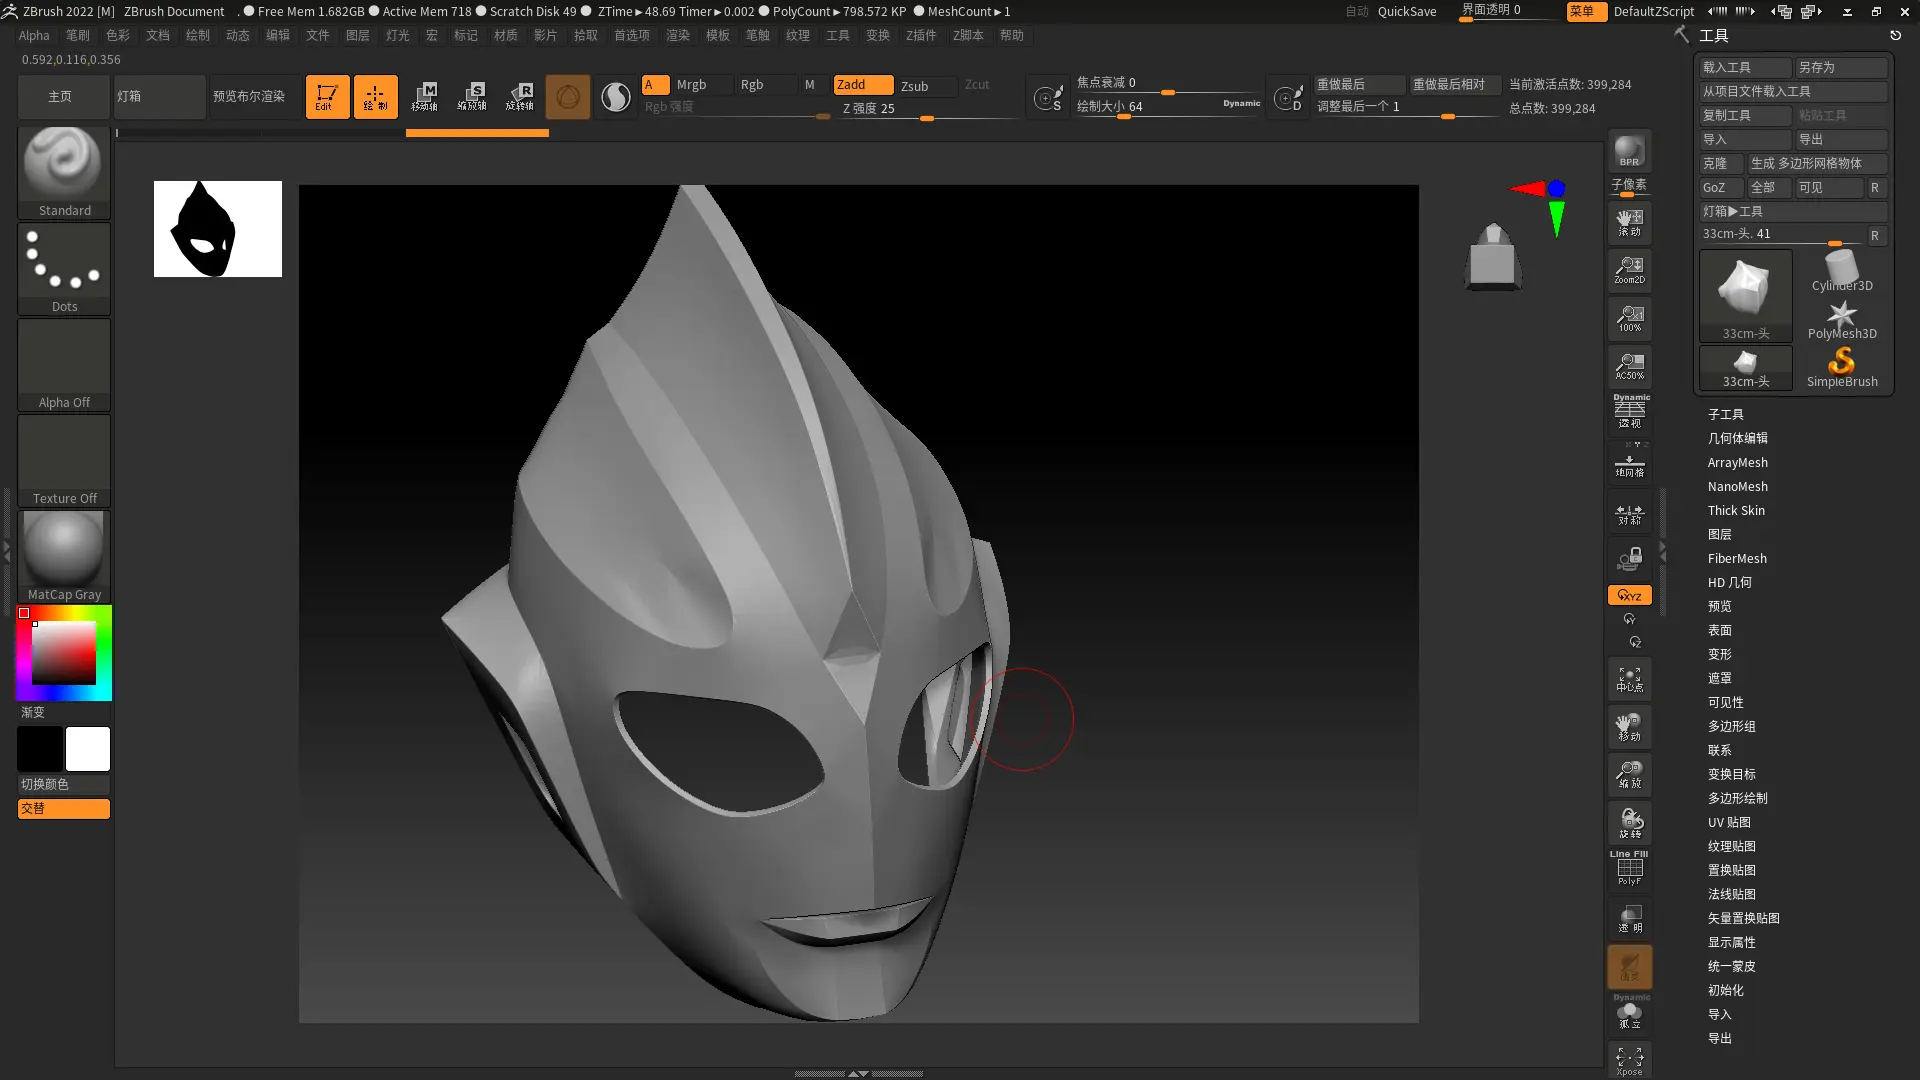
Task: Open the 首选项 menu
Action: [632, 35]
